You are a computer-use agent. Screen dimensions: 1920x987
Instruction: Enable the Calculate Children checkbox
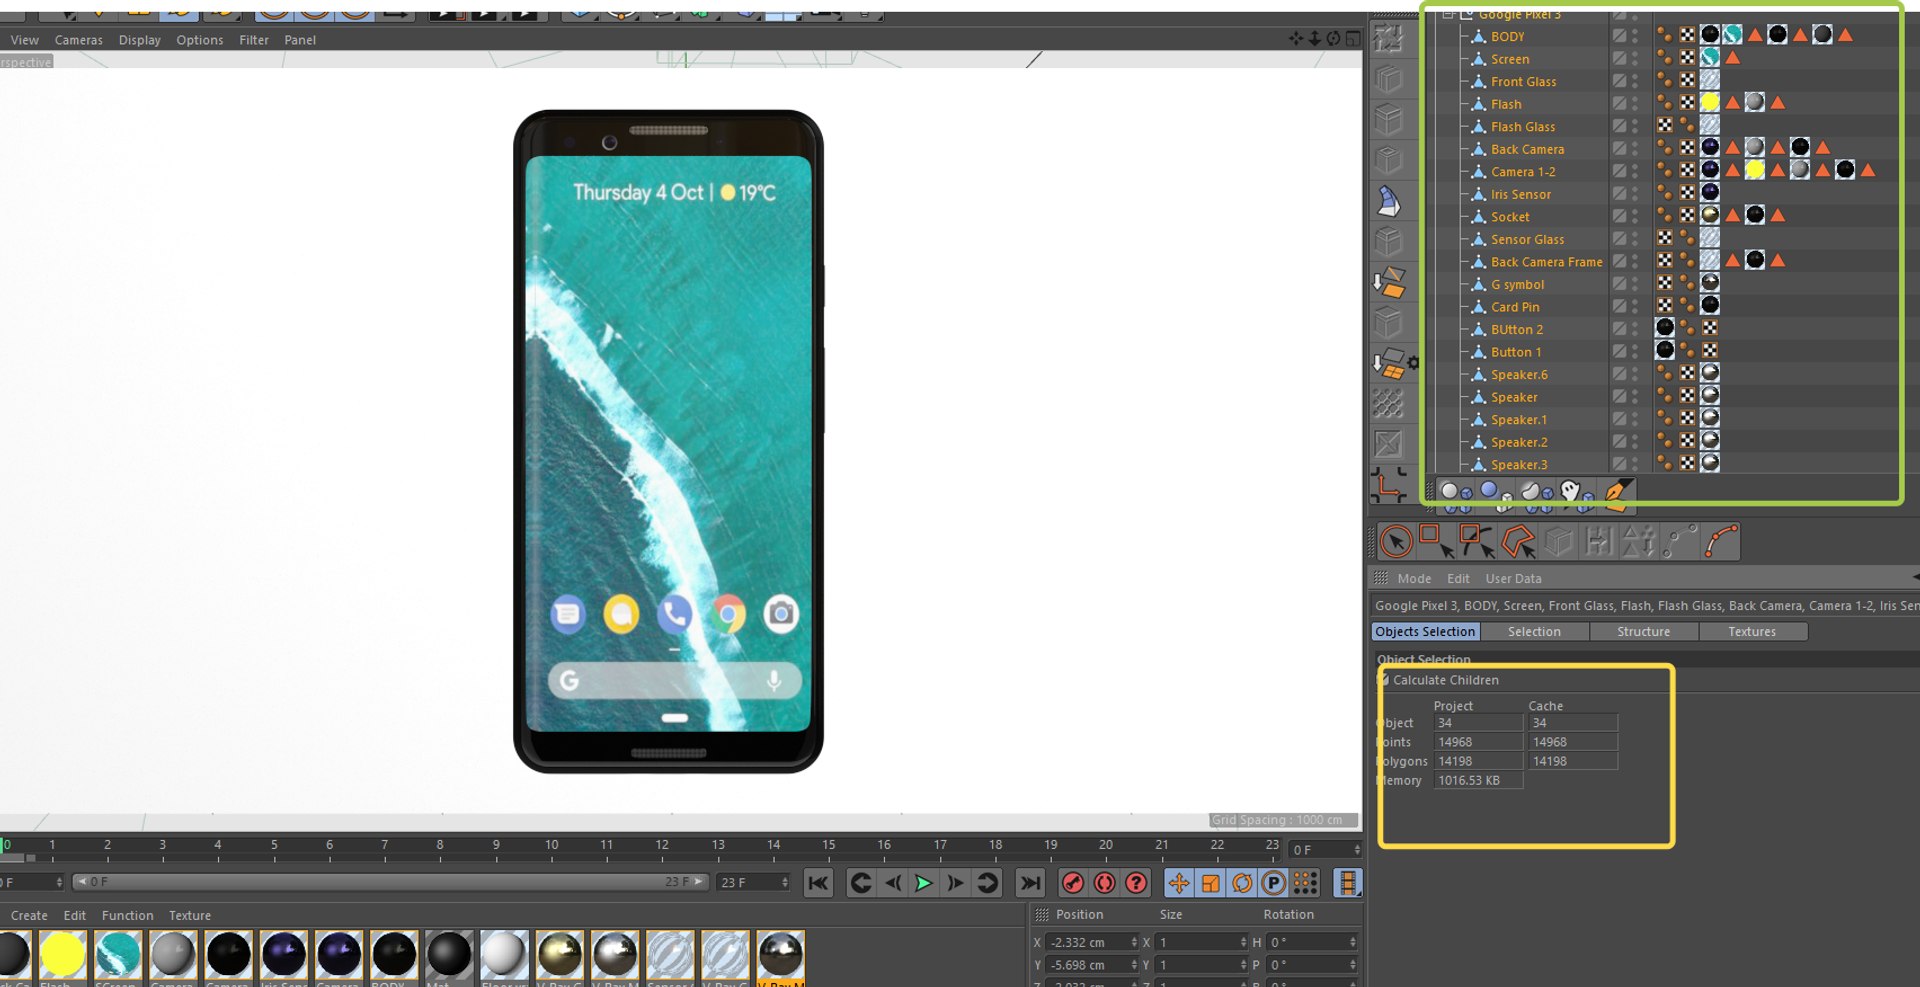1383,680
